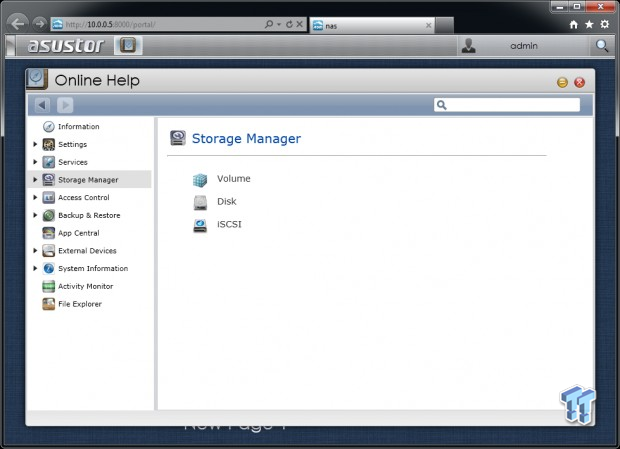Click the Disk drive icon
The width and height of the screenshot is (620, 449).
[200, 202]
